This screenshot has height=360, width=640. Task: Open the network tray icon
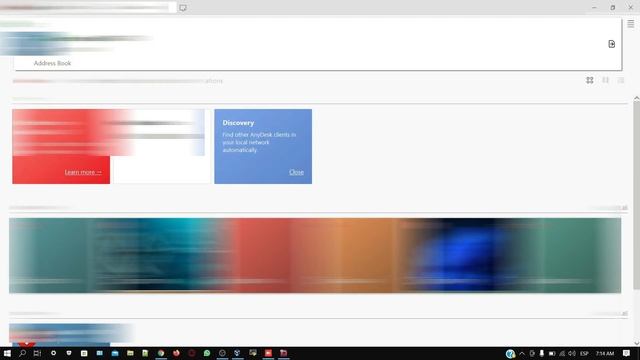tap(562, 353)
